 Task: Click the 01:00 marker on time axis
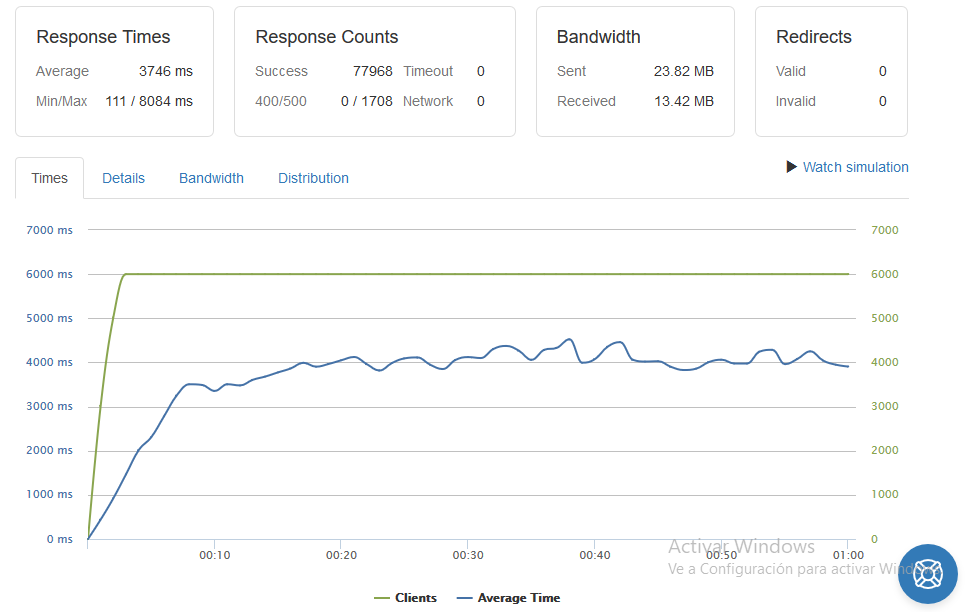[x=848, y=555]
